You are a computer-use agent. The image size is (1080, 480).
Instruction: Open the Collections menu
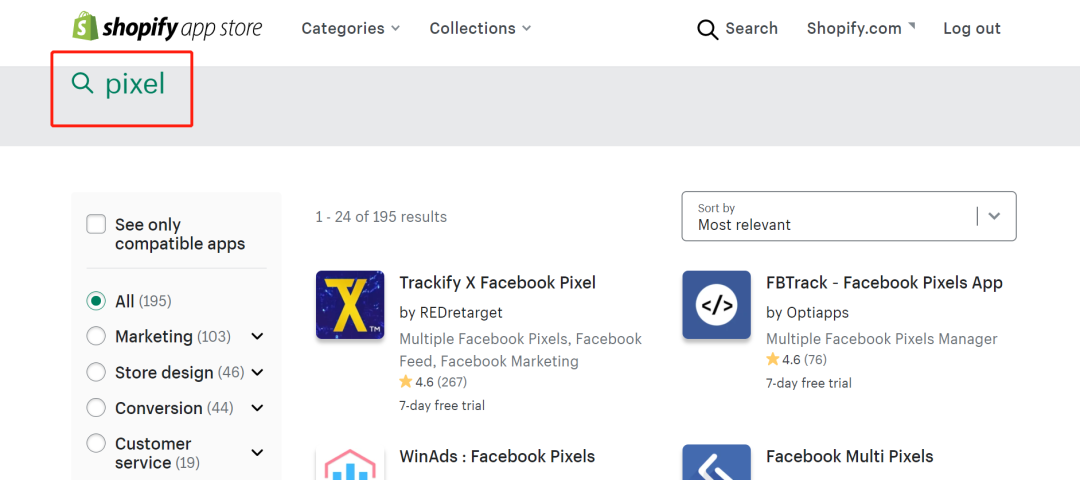tap(480, 28)
